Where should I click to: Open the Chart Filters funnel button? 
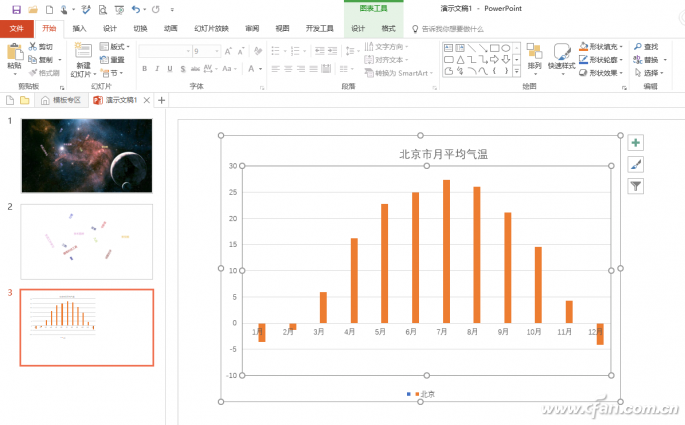click(636, 186)
